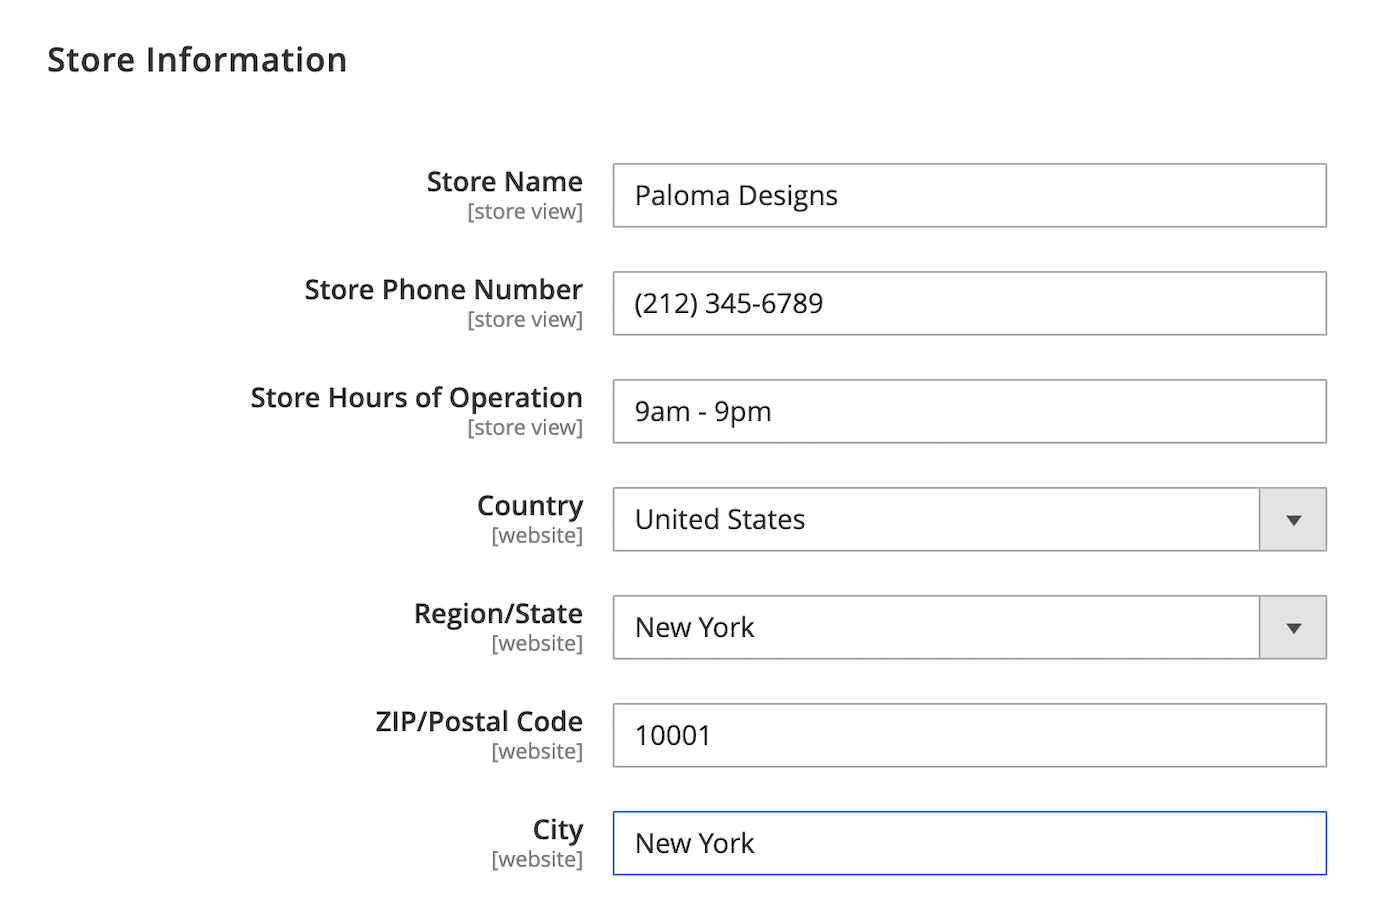Select the text Paloma Designs in its field
Screen dimensions: 1400x909
pos(736,195)
